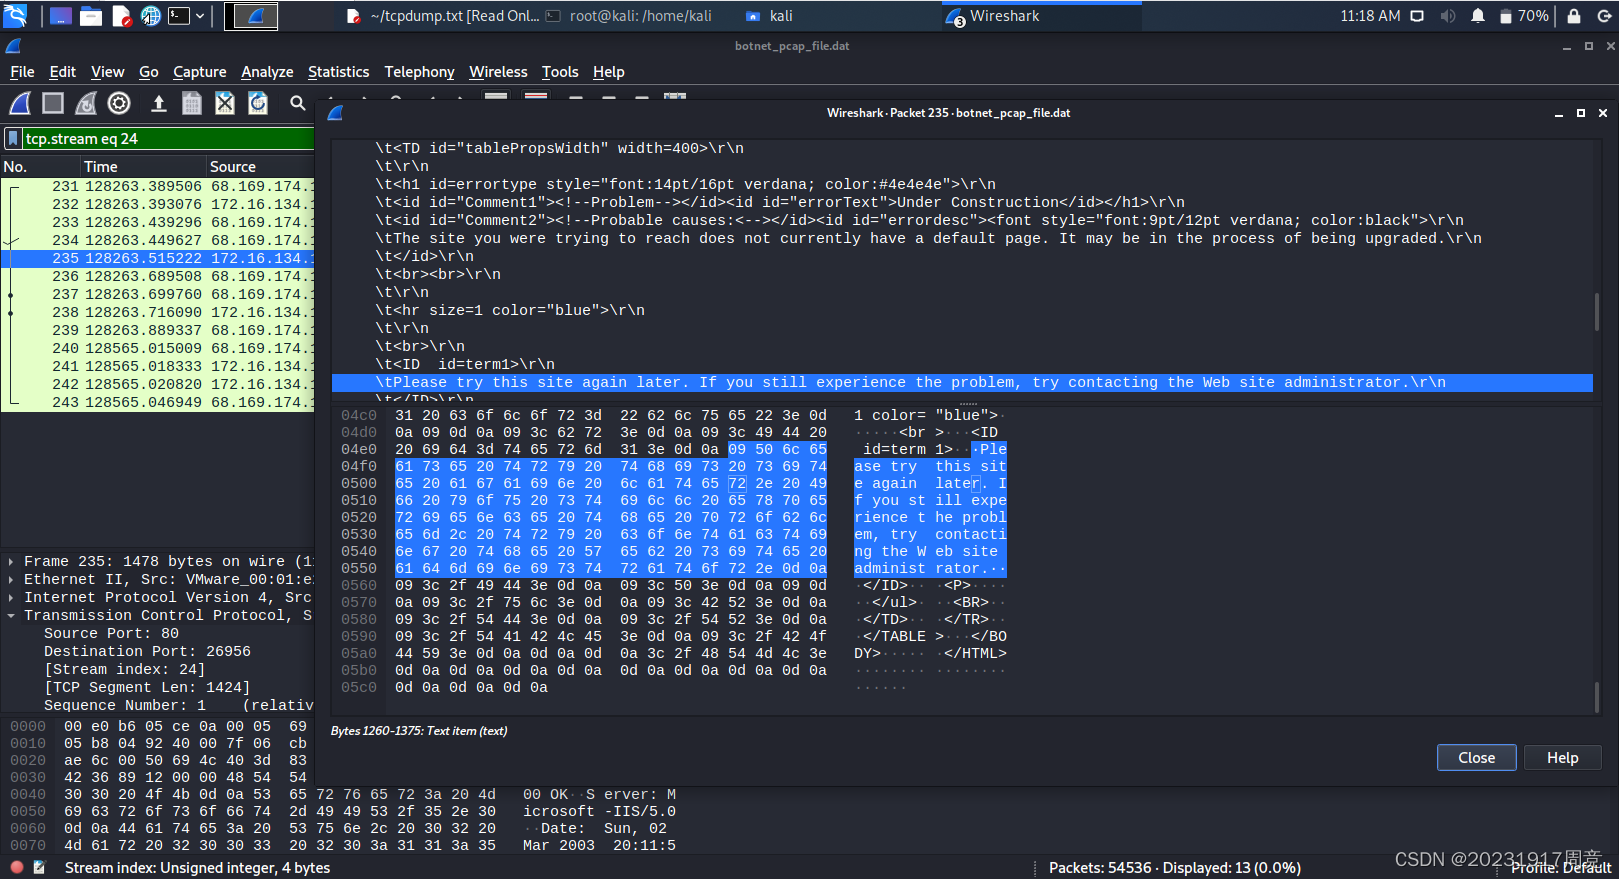Lock the screen with the padlock icon

click(x=1574, y=16)
